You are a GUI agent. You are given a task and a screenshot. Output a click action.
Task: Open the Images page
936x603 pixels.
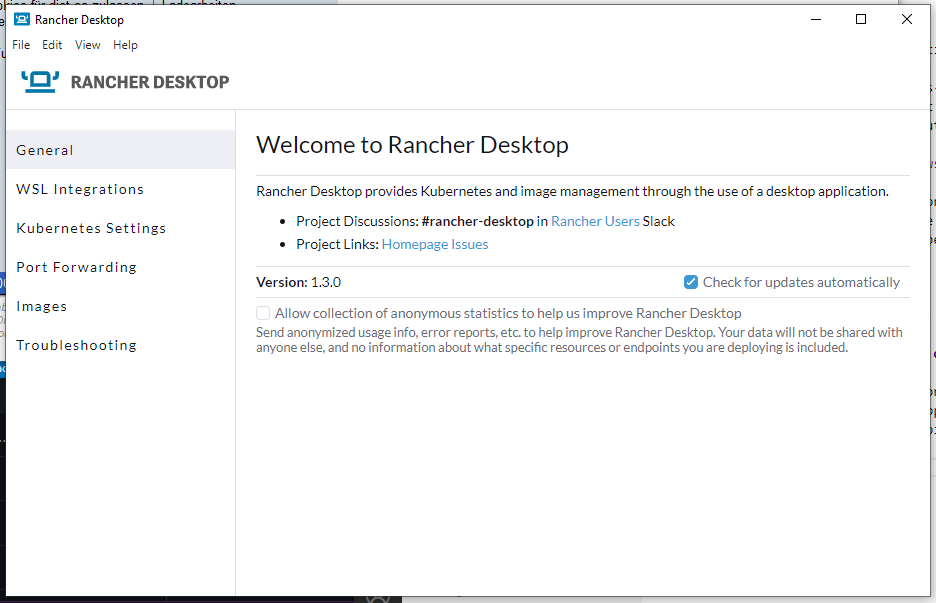(41, 305)
